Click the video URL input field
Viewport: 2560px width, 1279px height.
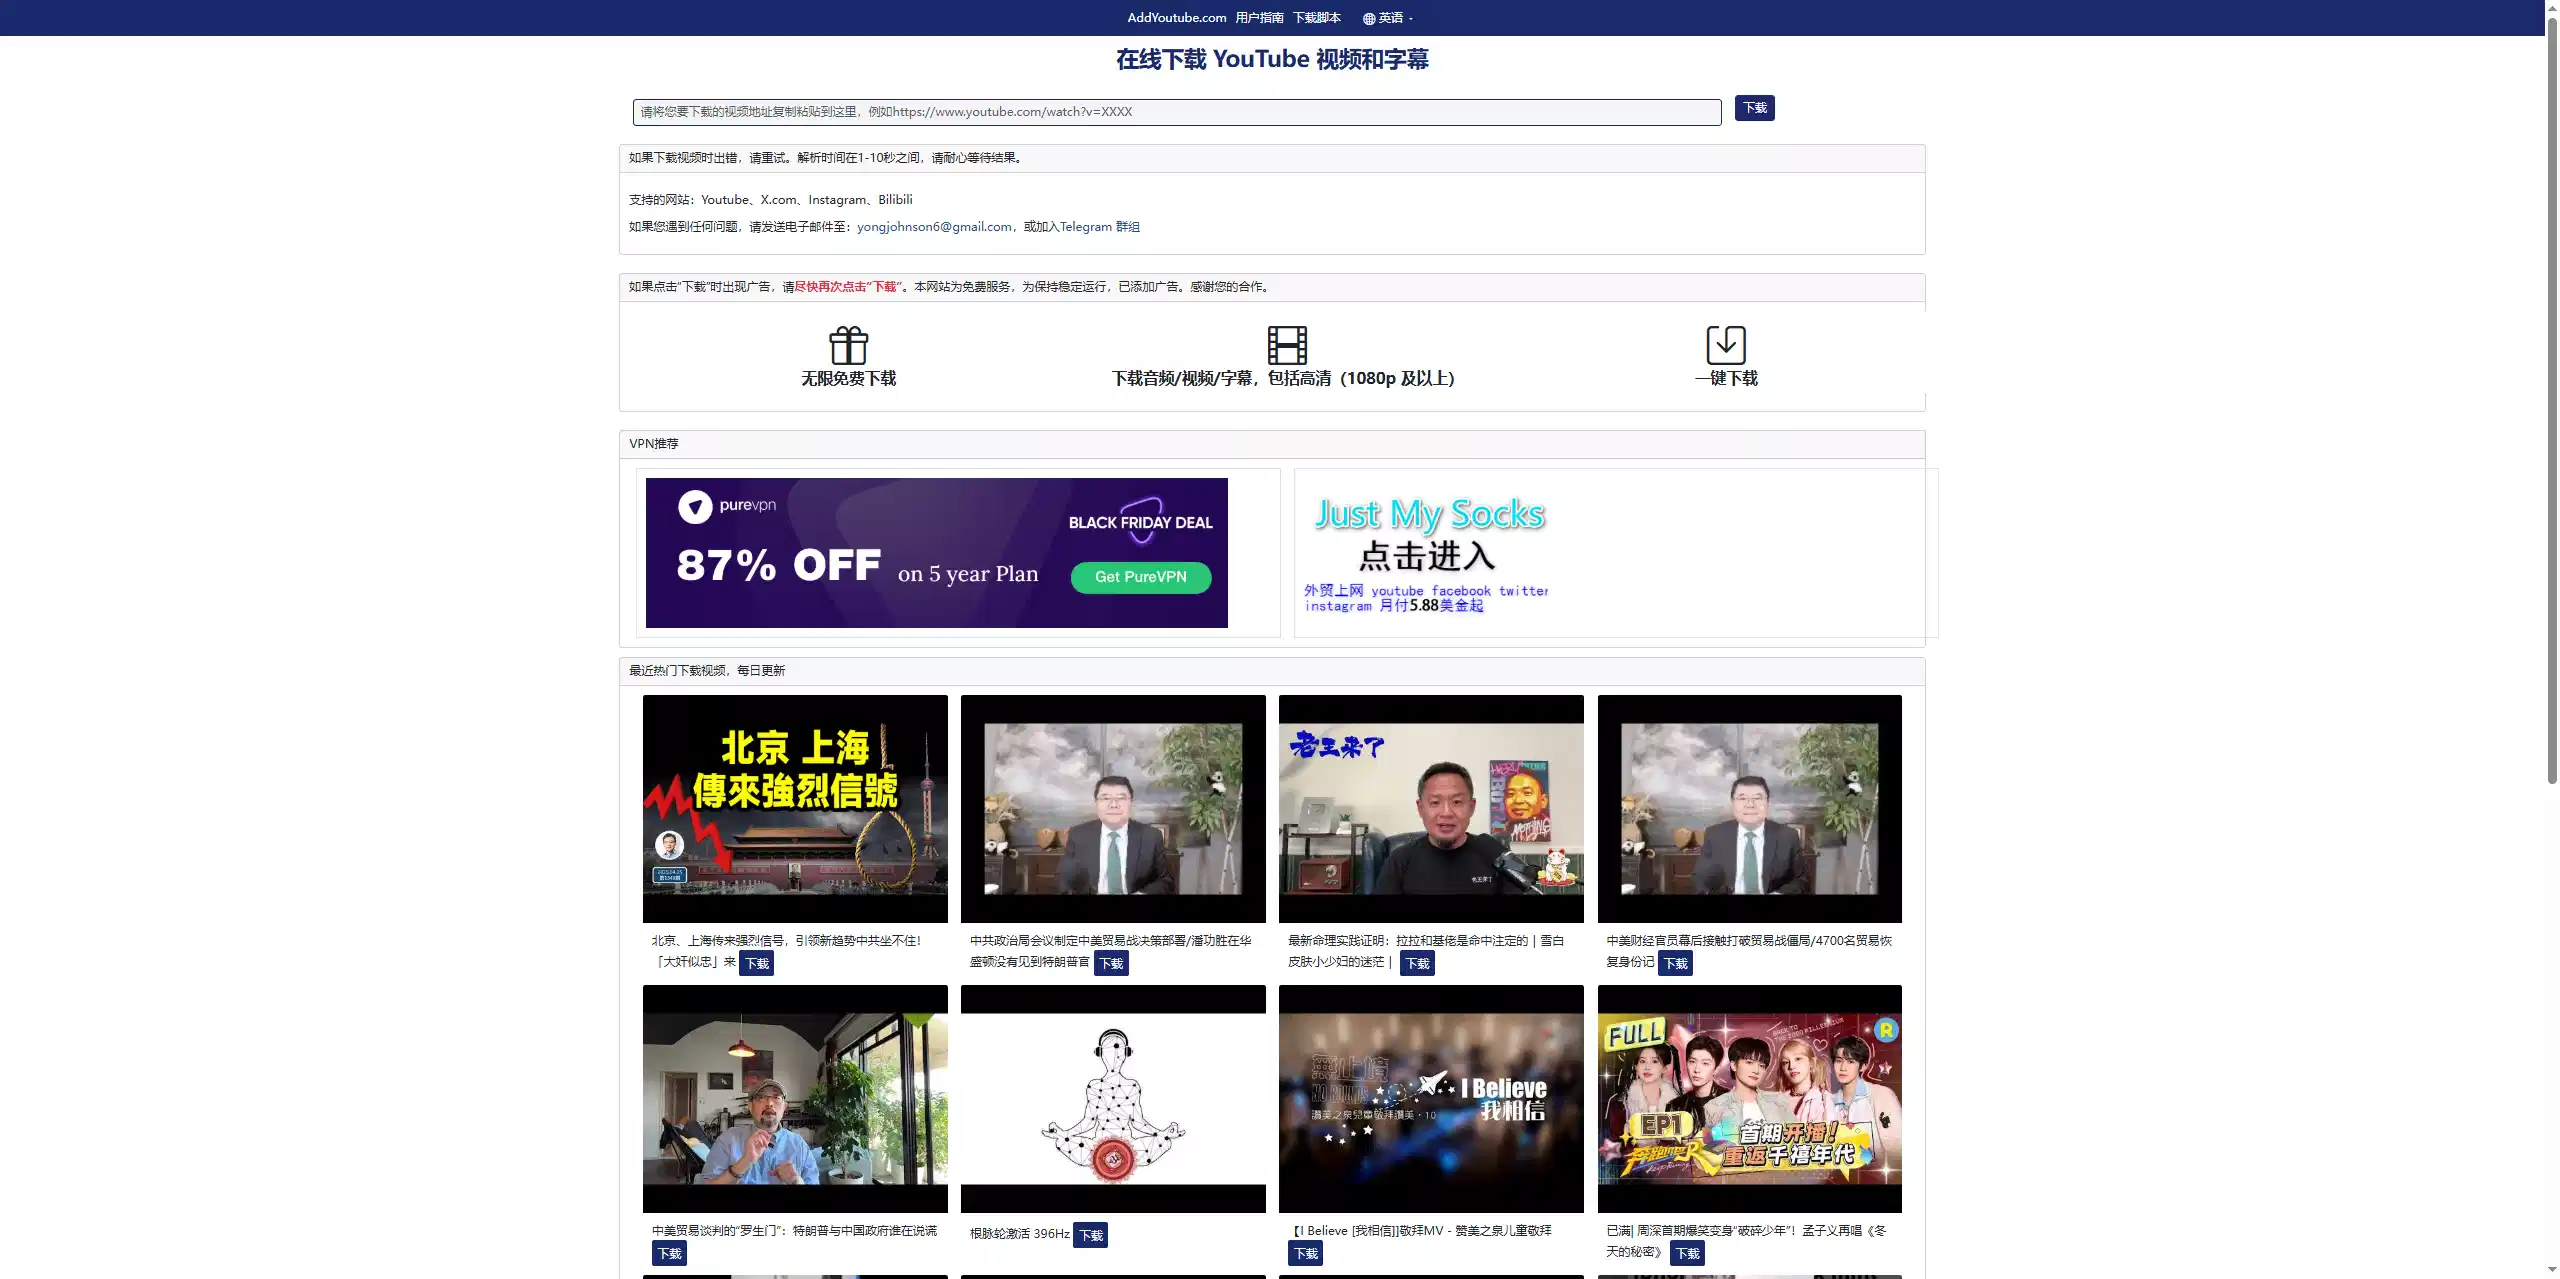[1176, 112]
